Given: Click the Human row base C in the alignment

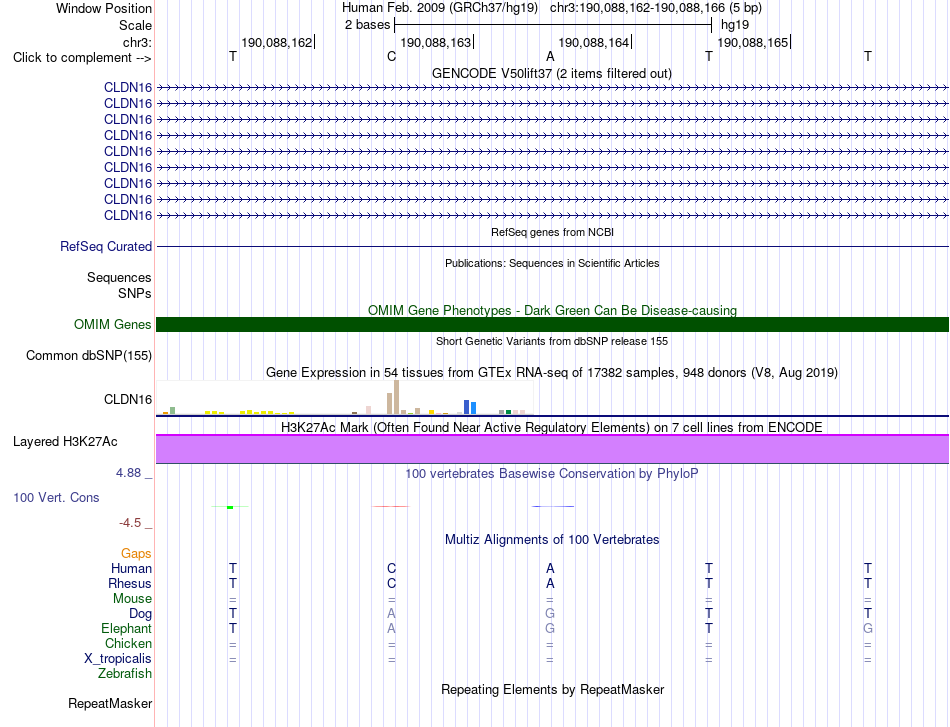Looking at the screenshot, I should [x=391, y=568].
